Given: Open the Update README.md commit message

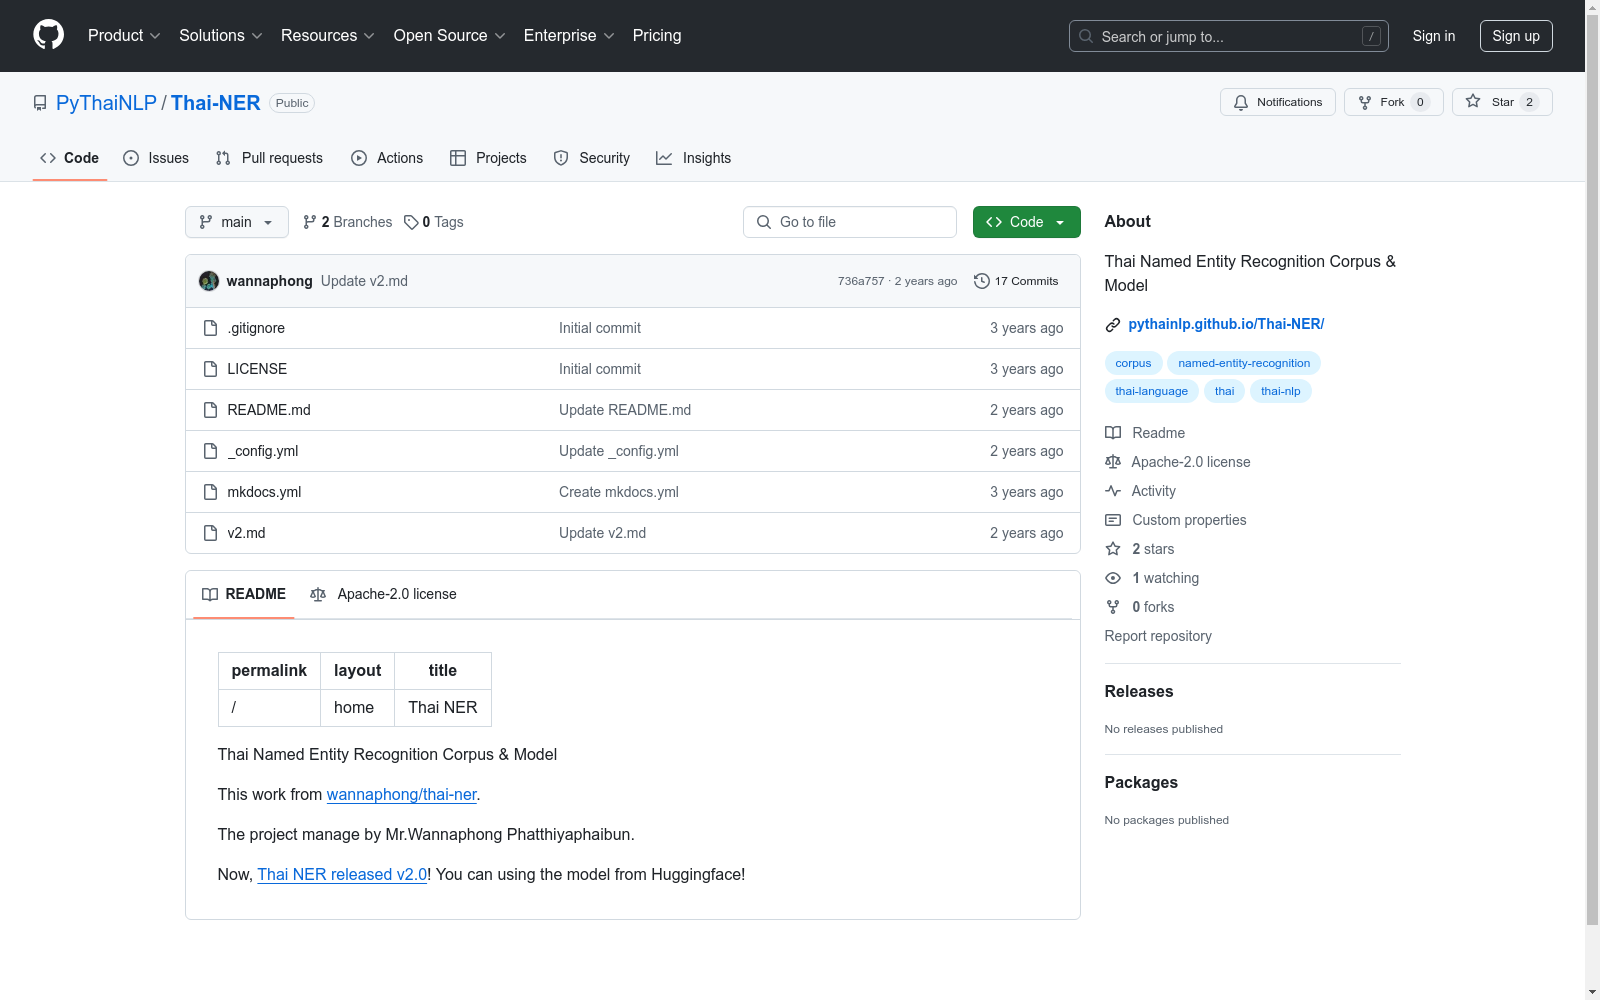Looking at the screenshot, I should 625,410.
